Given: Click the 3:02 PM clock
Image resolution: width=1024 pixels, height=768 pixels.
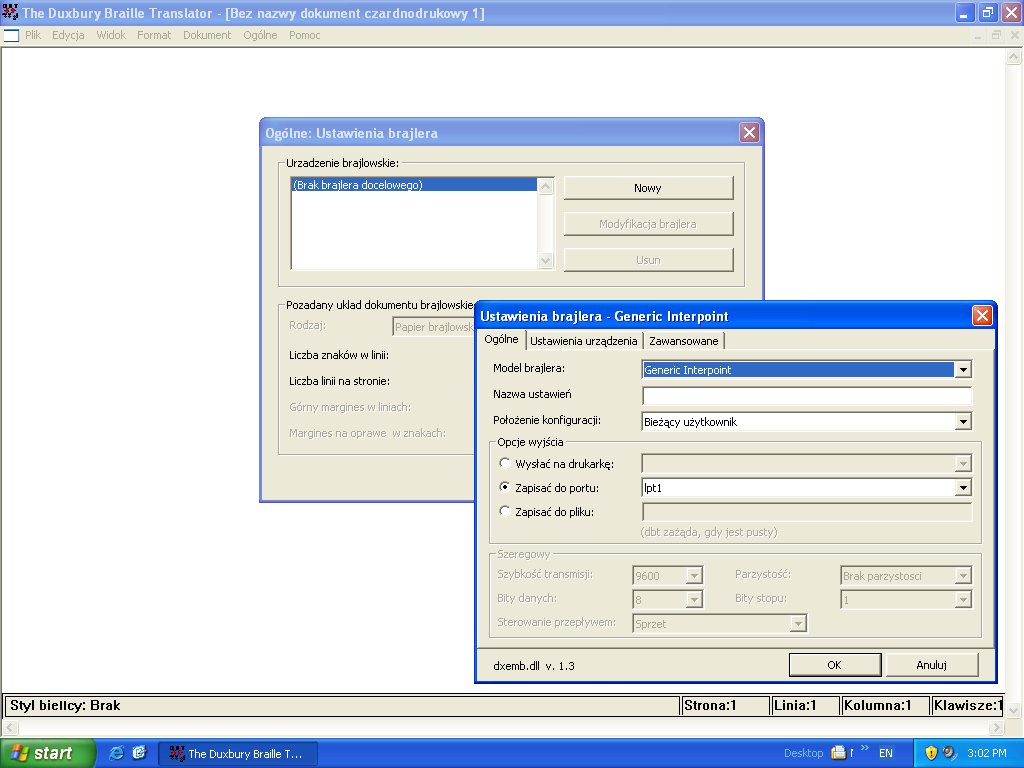Looking at the screenshot, I should click(987, 754).
